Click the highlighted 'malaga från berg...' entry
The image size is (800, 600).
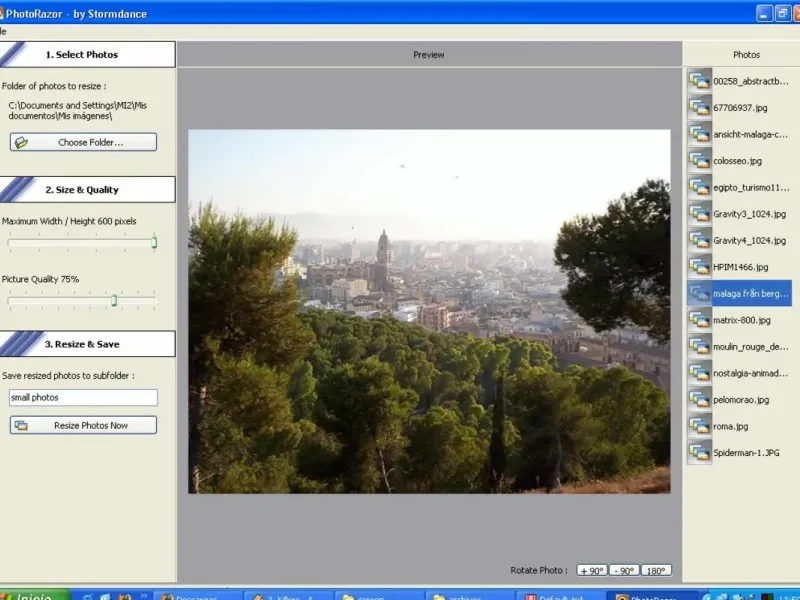click(739, 293)
